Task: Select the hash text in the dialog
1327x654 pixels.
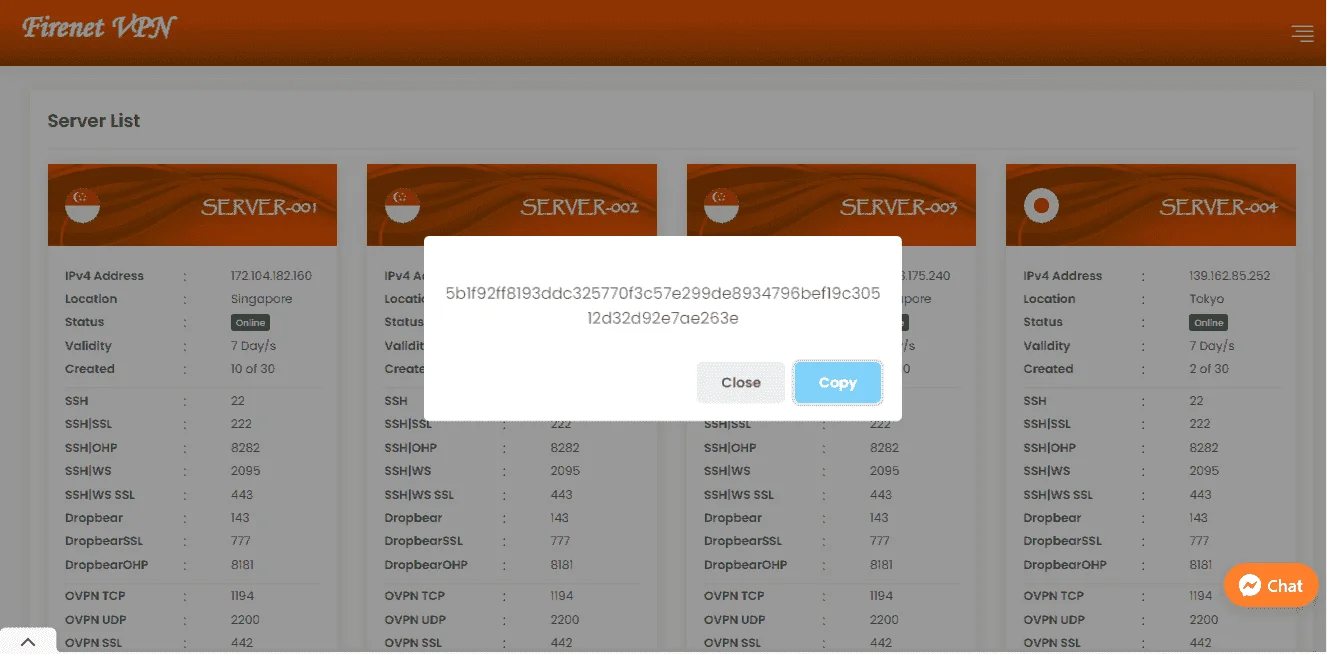Action: 663,306
